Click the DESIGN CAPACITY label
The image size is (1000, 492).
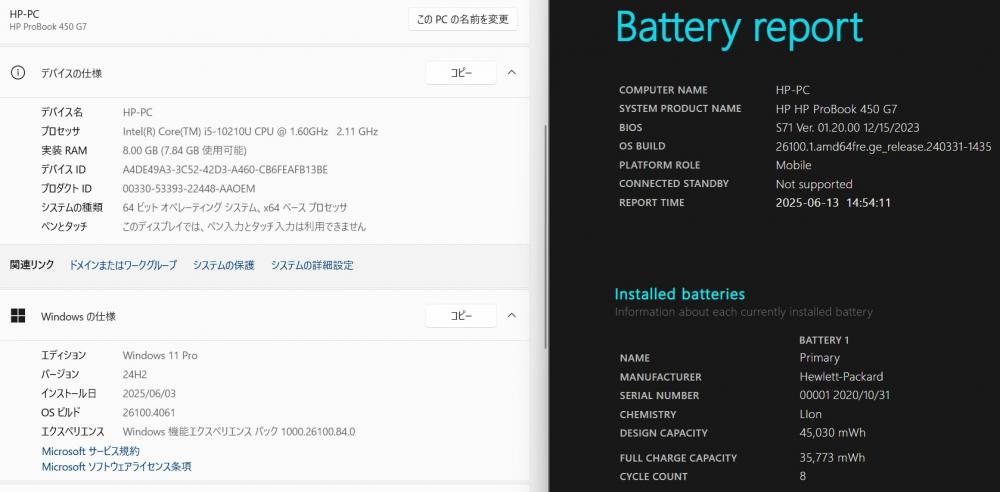click(x=663, y=433)
